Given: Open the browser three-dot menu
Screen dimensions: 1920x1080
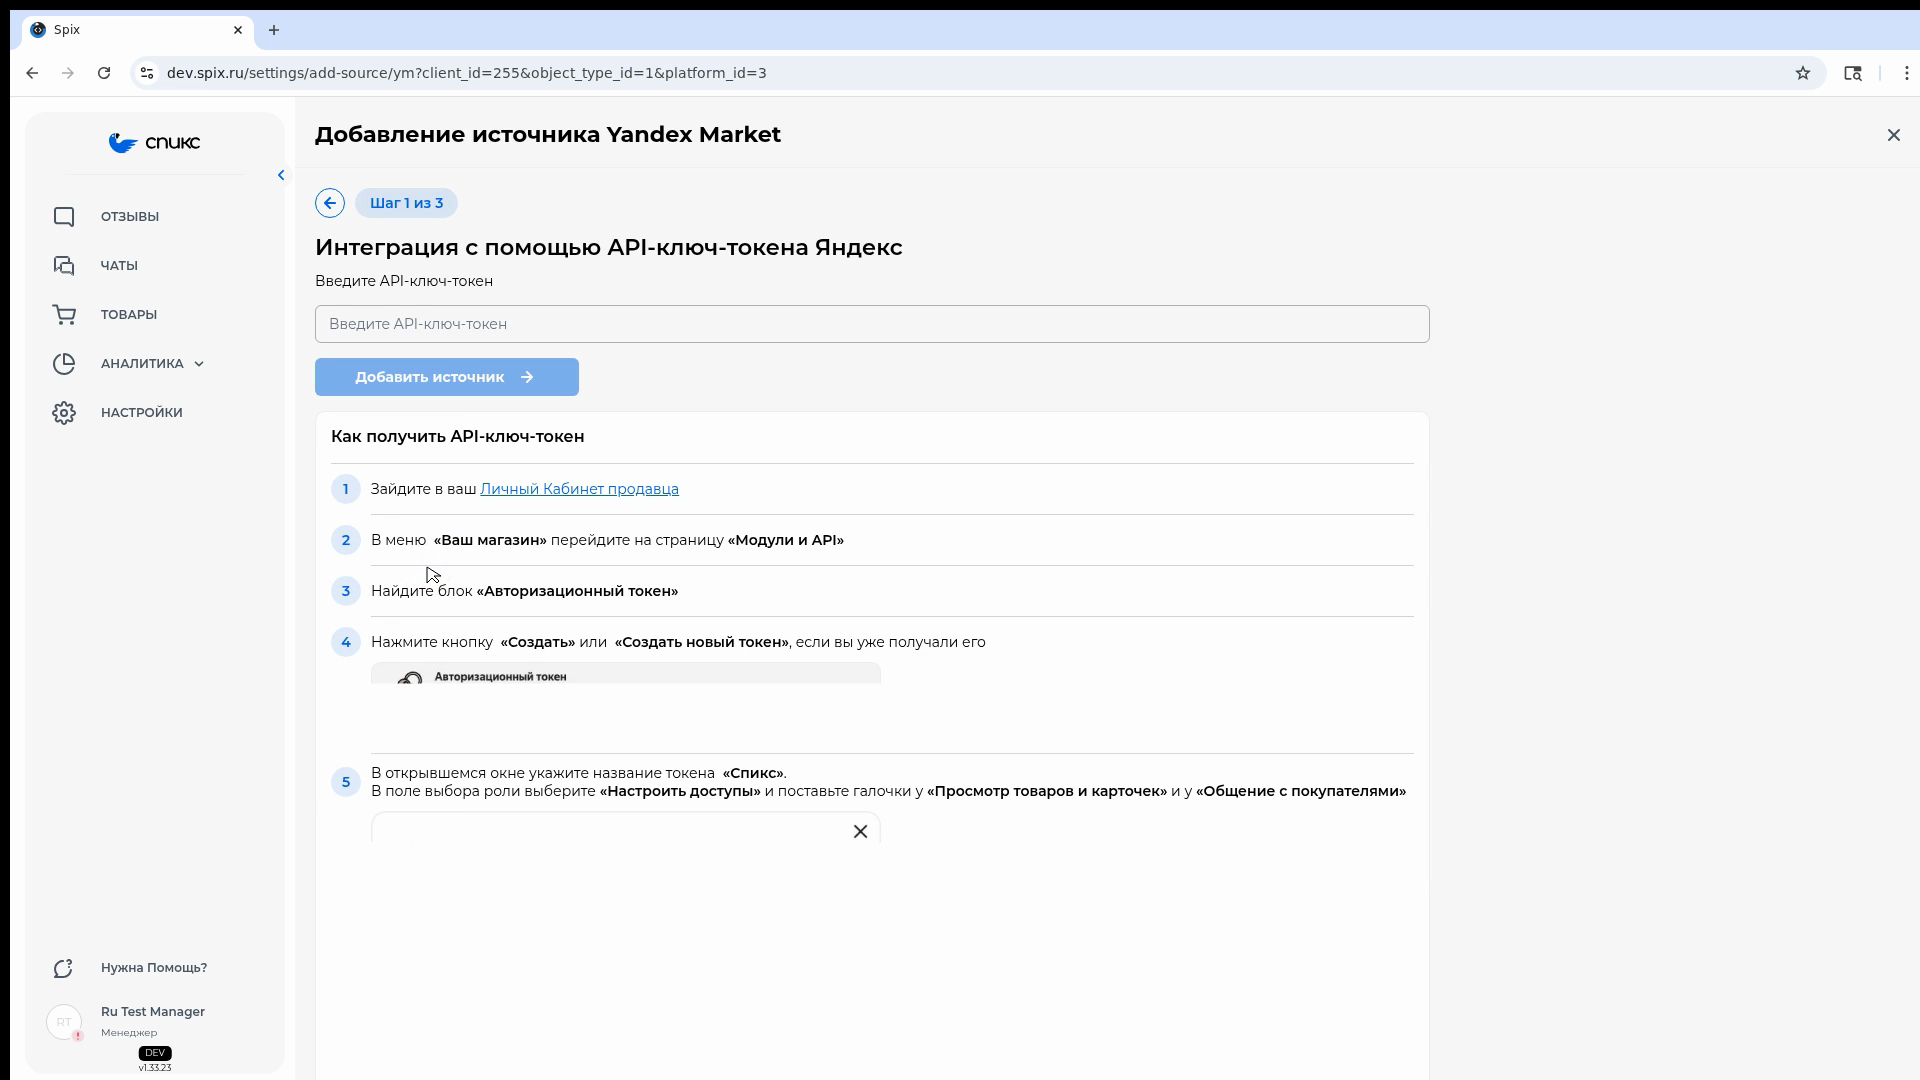Looking at the screenshot, I should pos(1907,73).
